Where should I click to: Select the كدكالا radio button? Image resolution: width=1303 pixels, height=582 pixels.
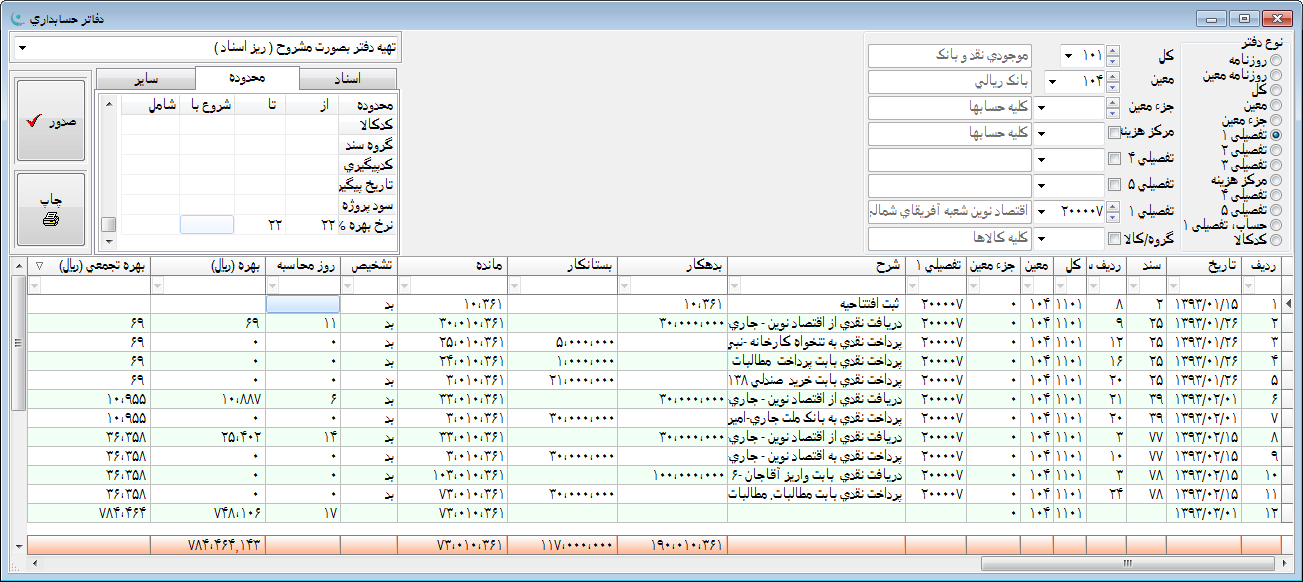[x=1275, y=240]
